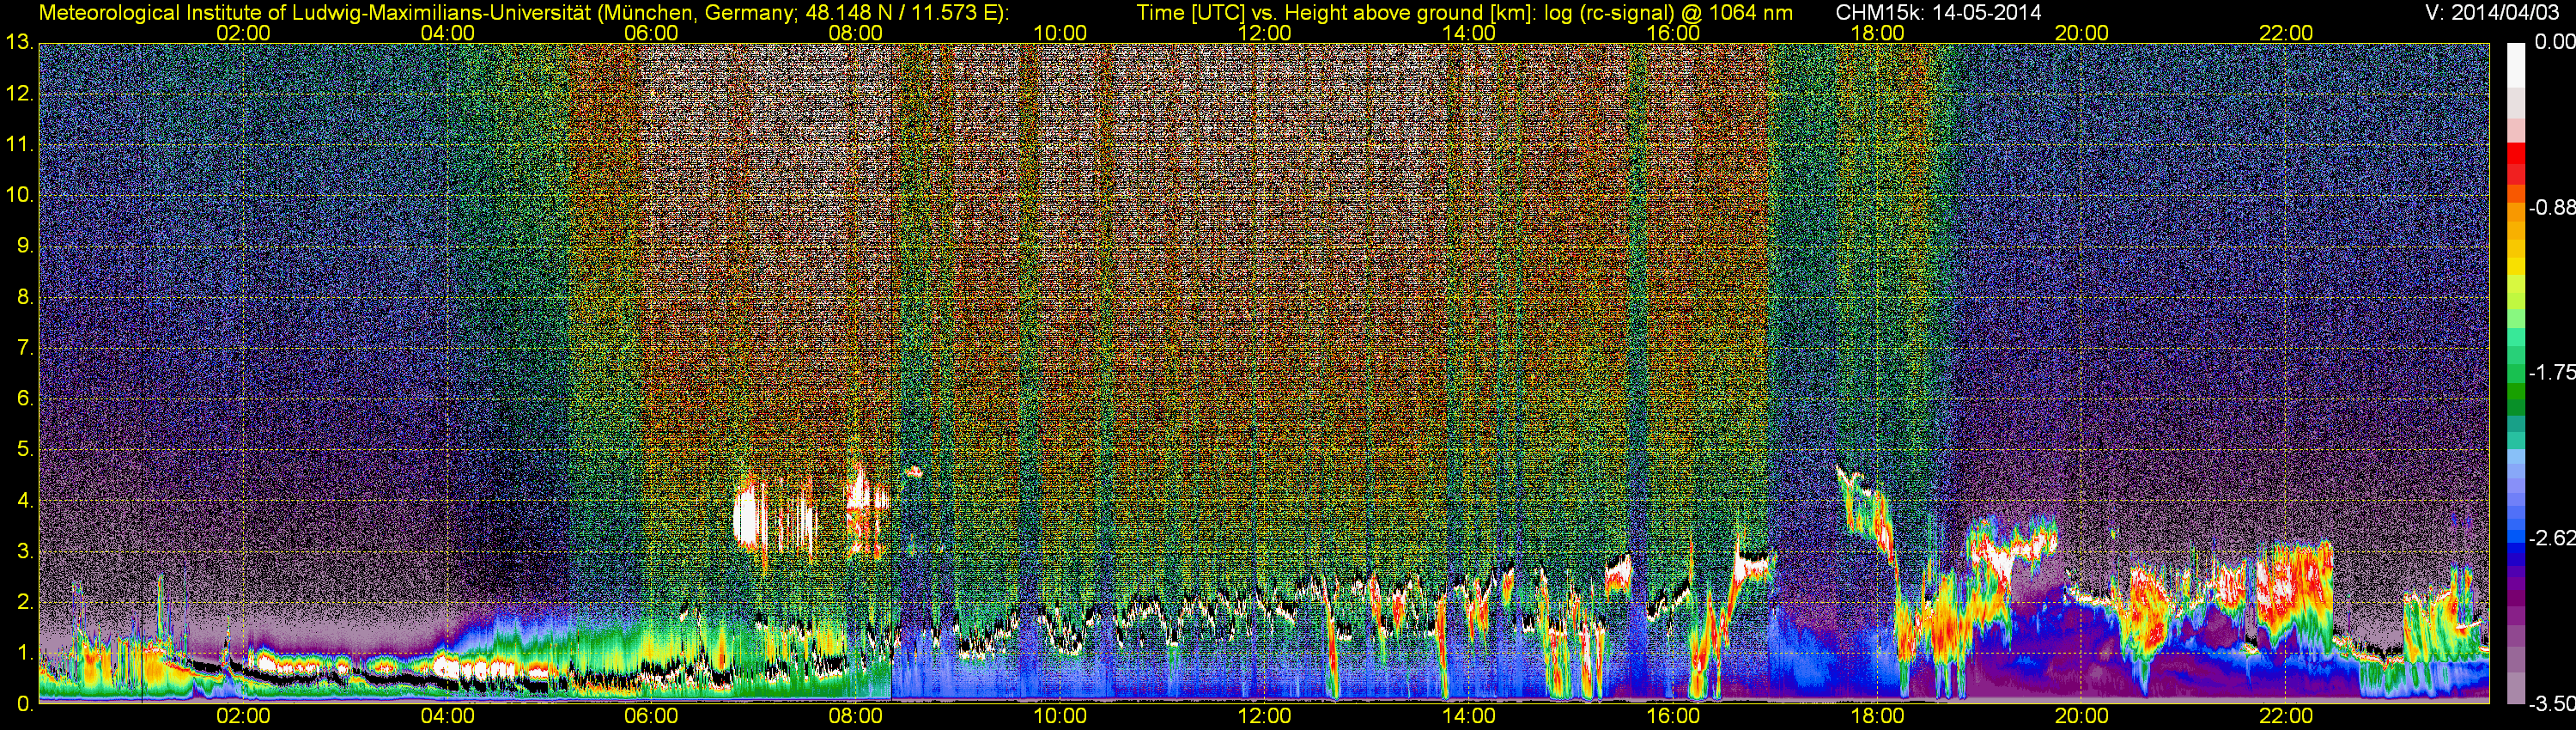Viewport: 2576px width, 730px height.
Task: Click the '06:00' label on the lower time axis
Action: click(x=651, y=716)
